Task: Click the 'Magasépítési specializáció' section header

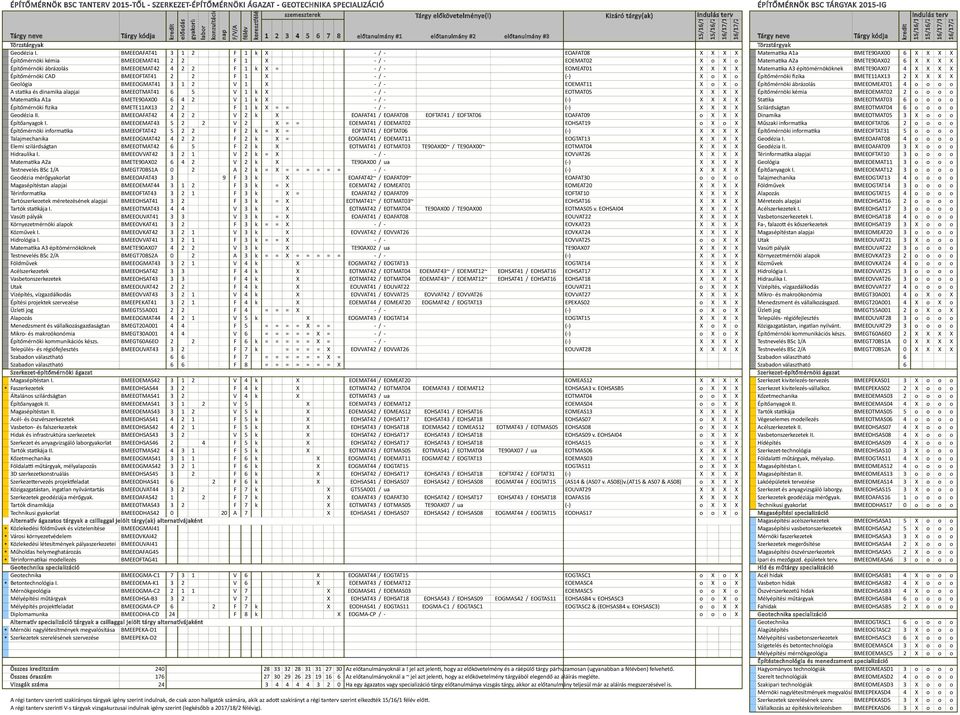Action: [x=792, y=513]
